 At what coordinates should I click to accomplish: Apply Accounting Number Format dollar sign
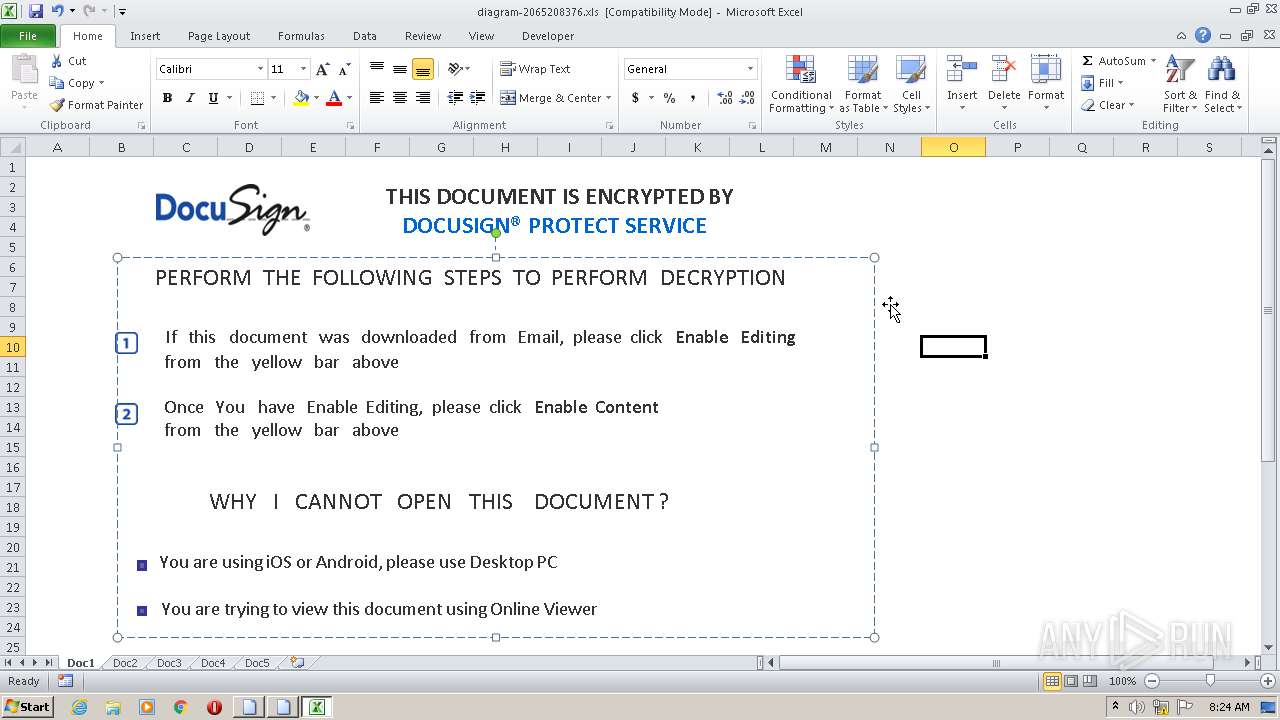635,98
